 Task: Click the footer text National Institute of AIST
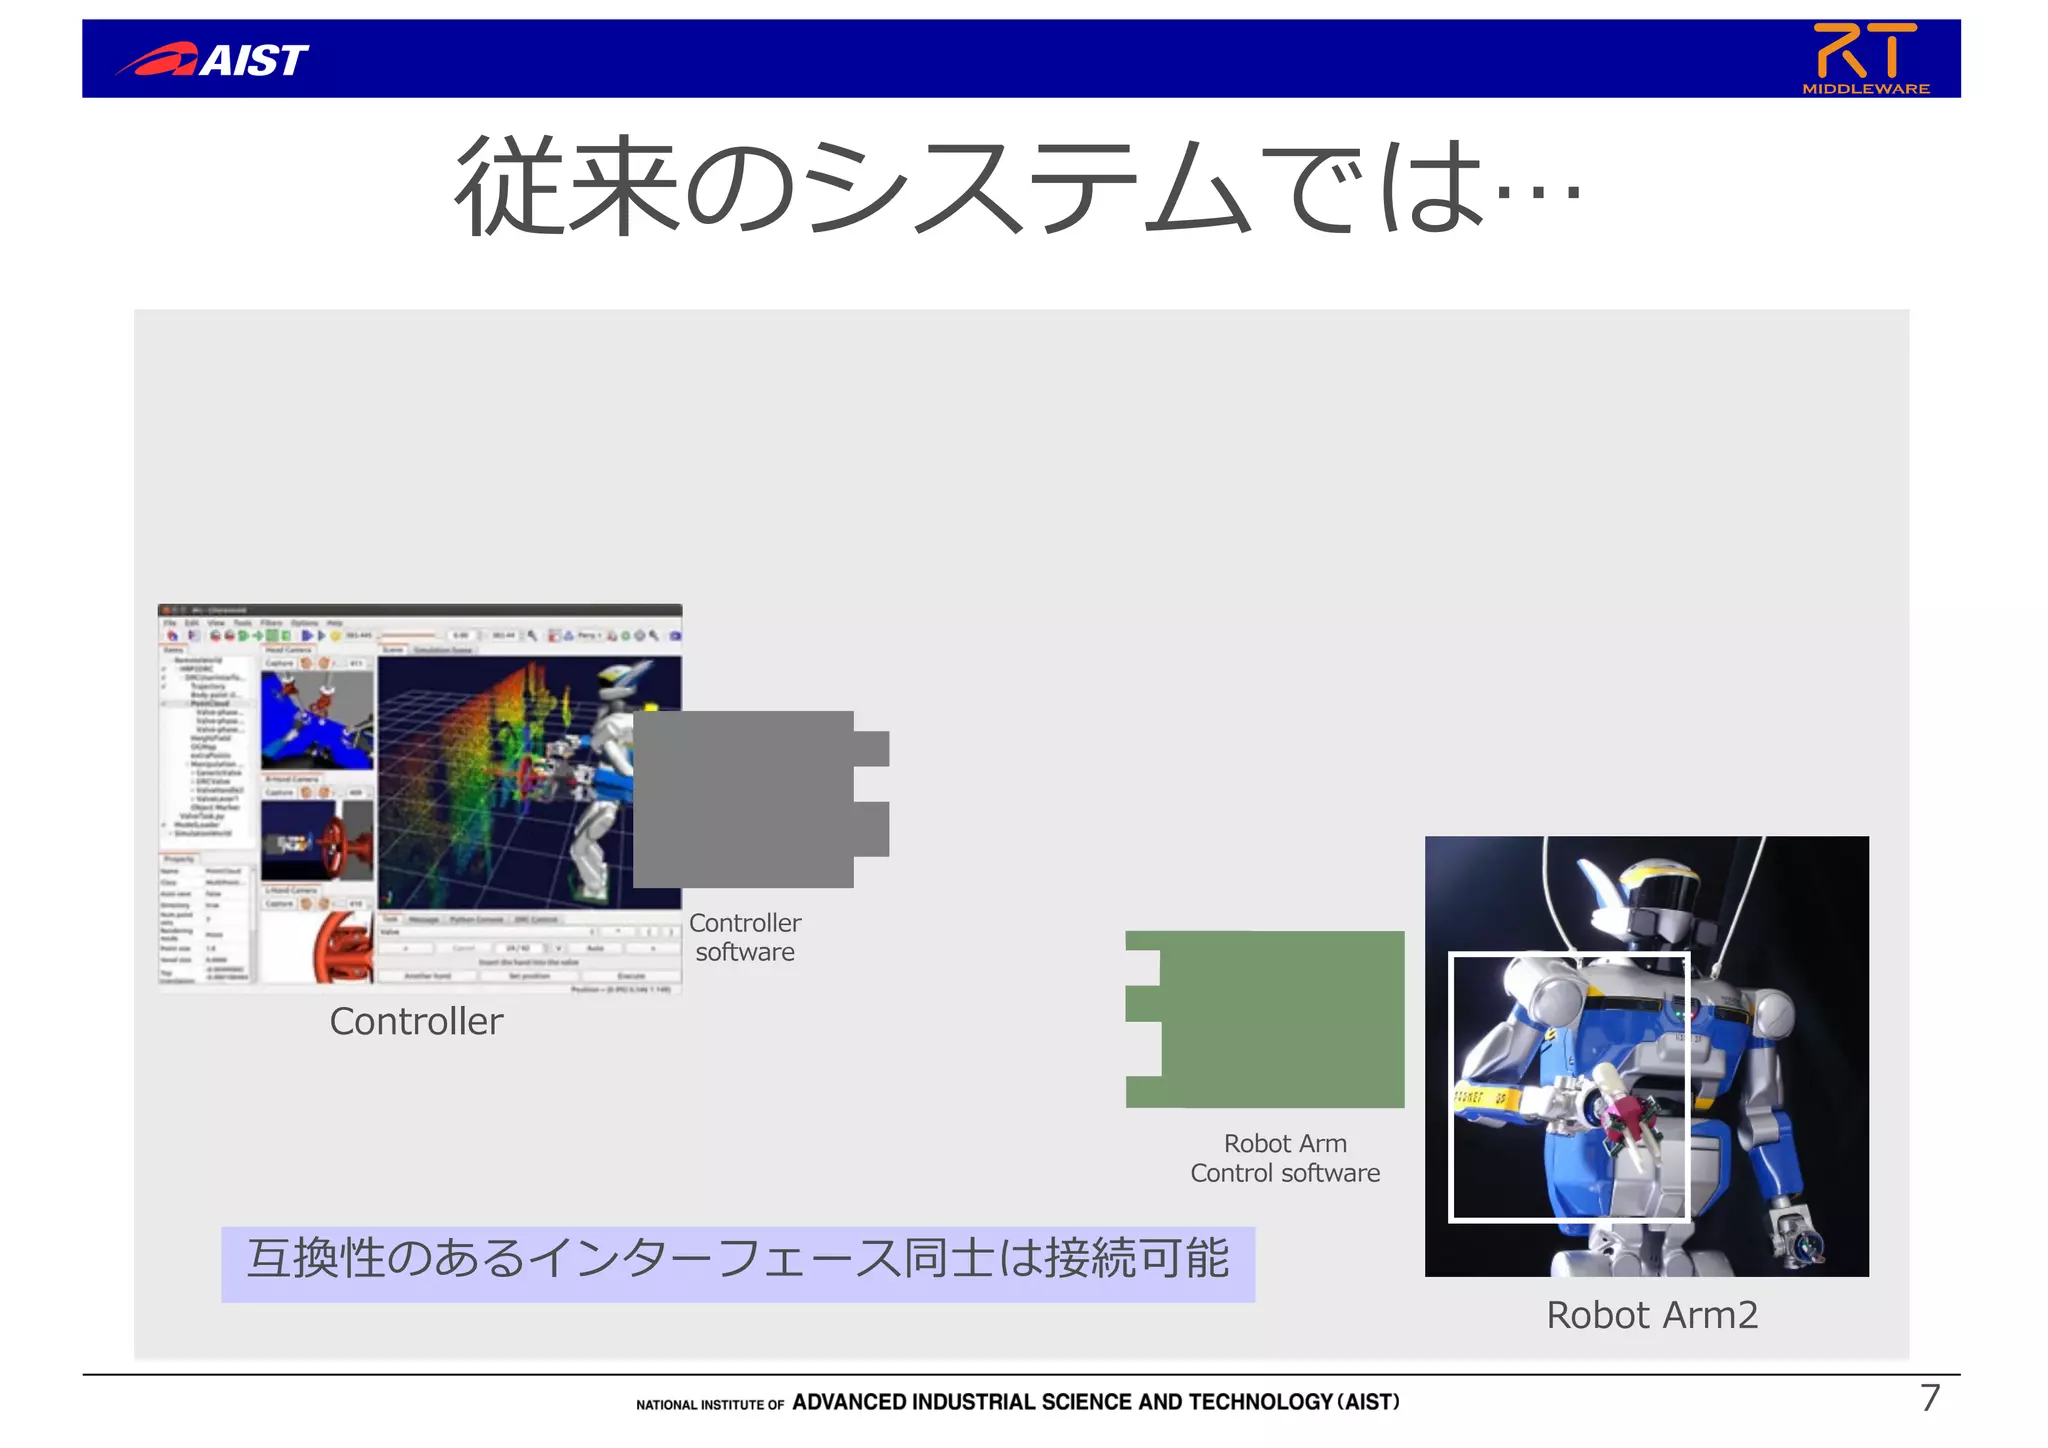pos(1018,1402)
